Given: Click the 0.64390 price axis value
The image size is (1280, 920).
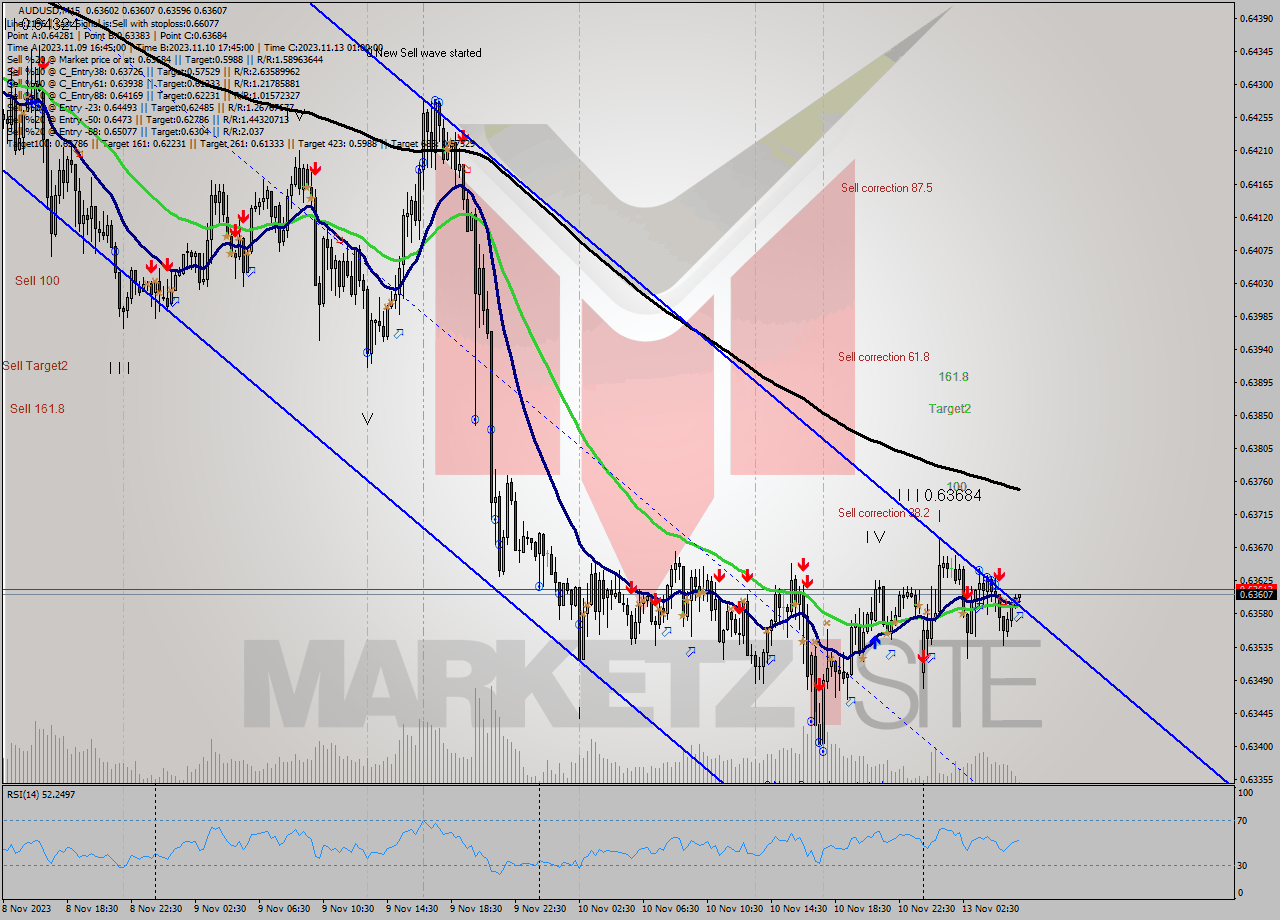Looking at the screenshot, I should [1256, 18].
